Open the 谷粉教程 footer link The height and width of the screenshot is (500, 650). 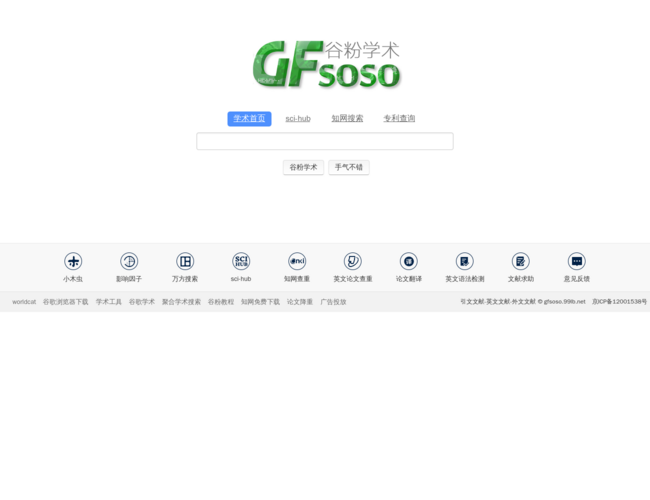coord(221,302)
